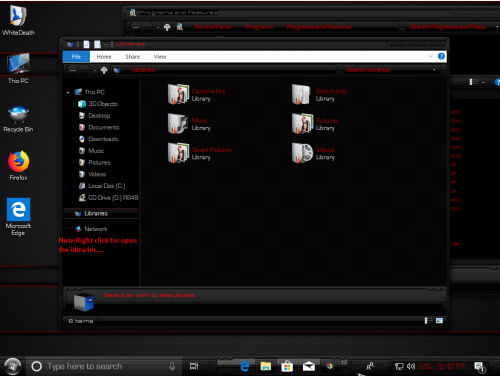The width and height of the screenshot is (500, 376).
Task: Open the Videos library icon
Action: pos(303,153)
